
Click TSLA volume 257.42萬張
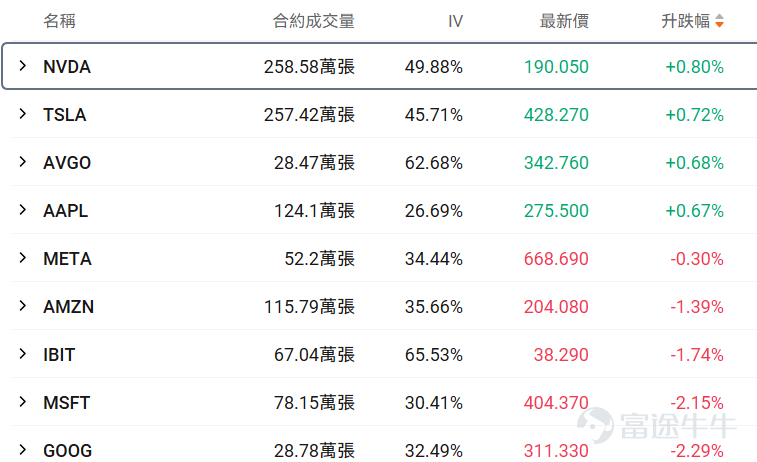coord(309,115)
